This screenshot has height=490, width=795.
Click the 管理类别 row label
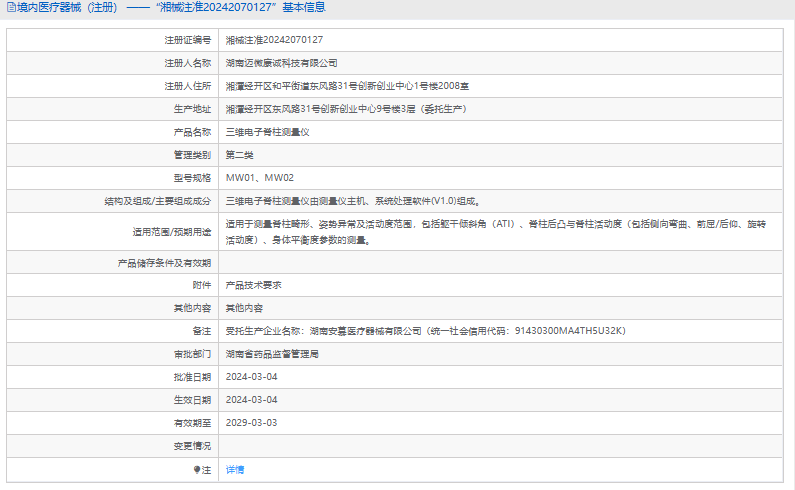pos(192,155)
